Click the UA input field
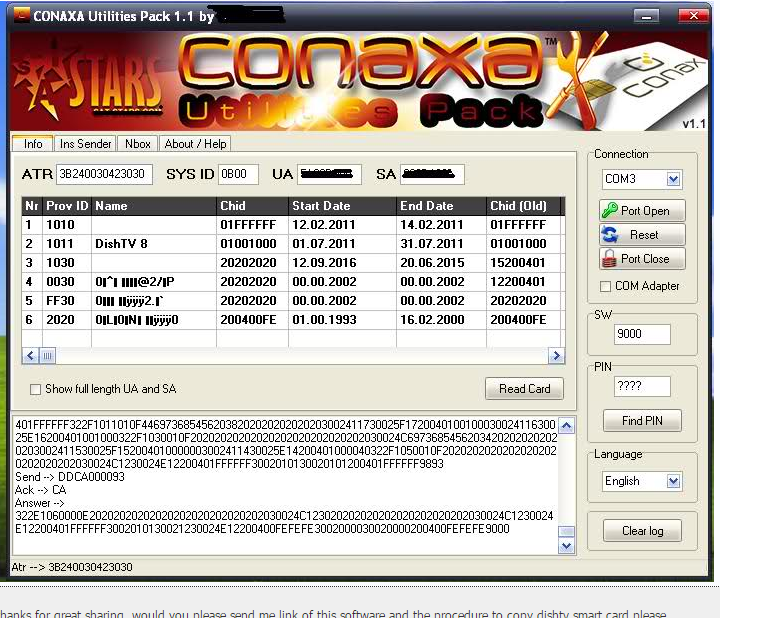Viewport: 768px width, 618px height. [x=329, y=174]
